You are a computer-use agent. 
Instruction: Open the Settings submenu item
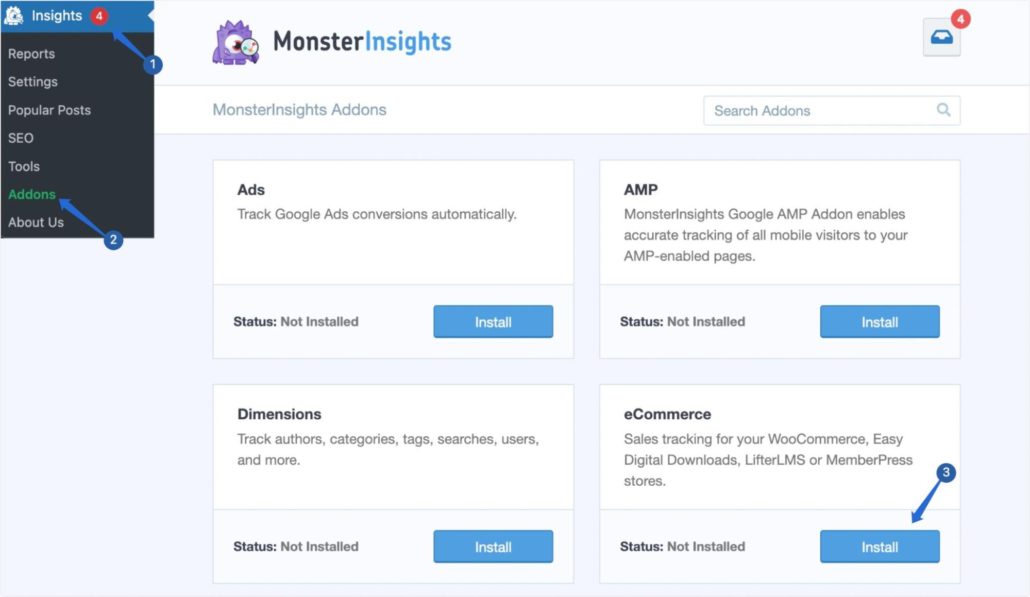tap(33, 81)
